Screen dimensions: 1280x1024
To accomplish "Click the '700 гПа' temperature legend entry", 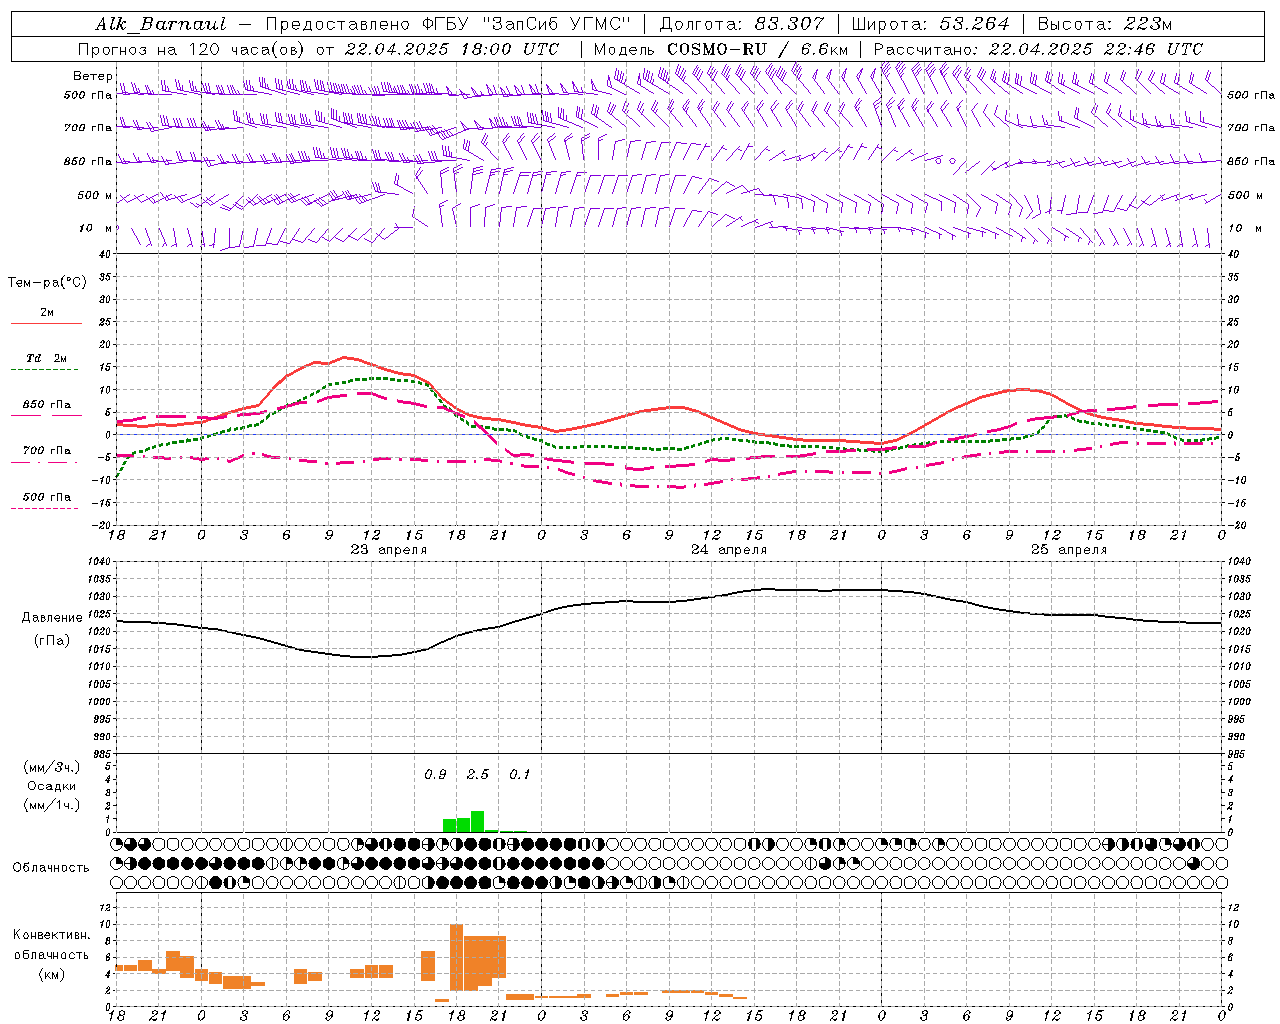I will 46,450.
